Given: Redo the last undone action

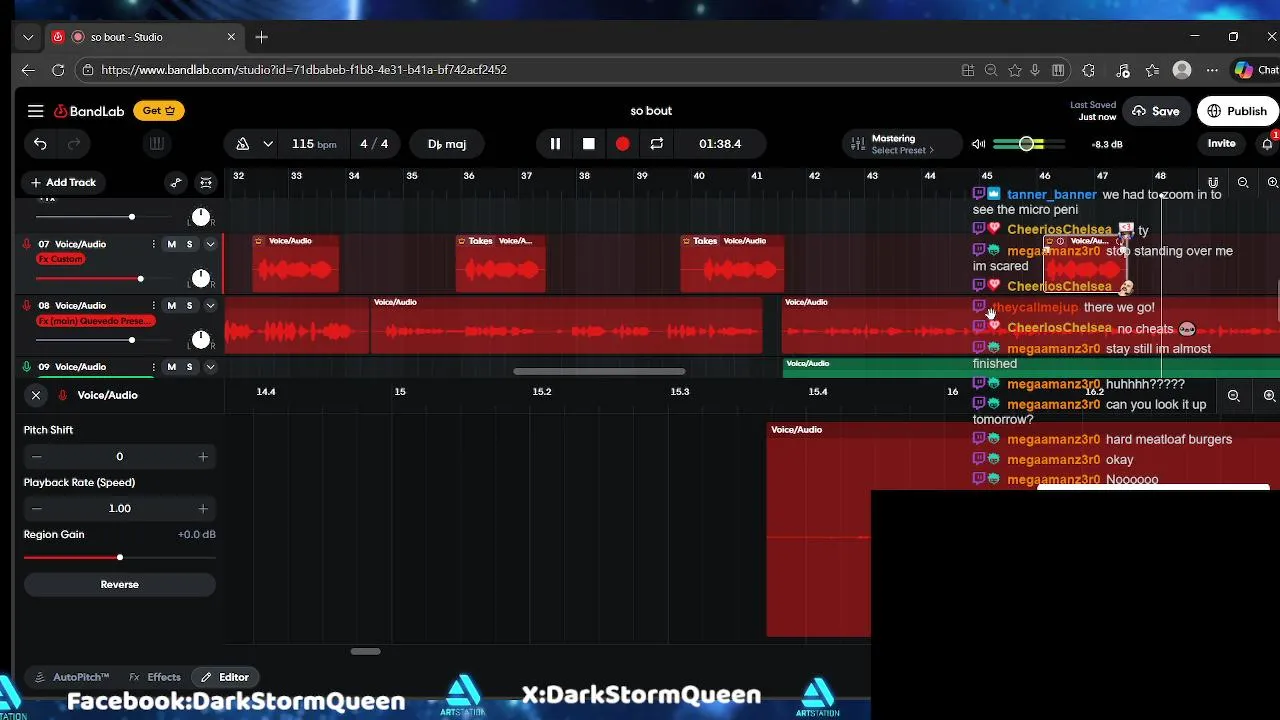Looking at the screenshot, I should pos(73,144).
